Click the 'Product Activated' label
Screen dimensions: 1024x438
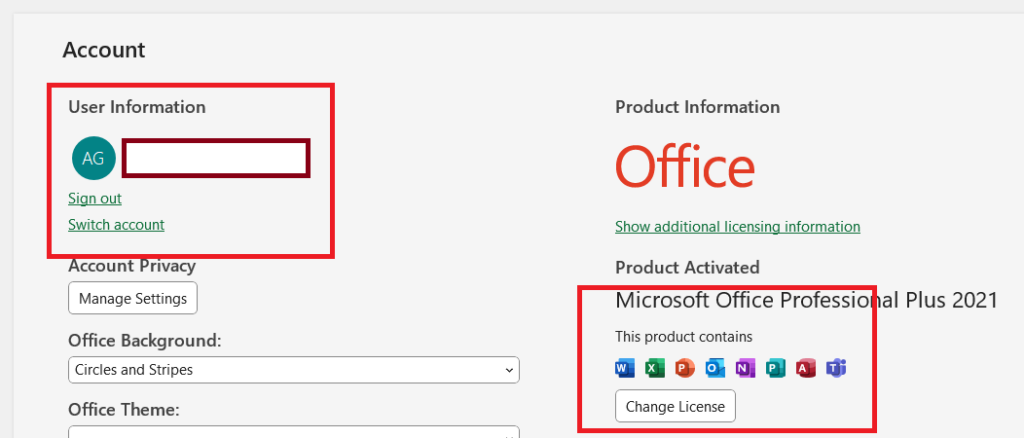(687, 267)
